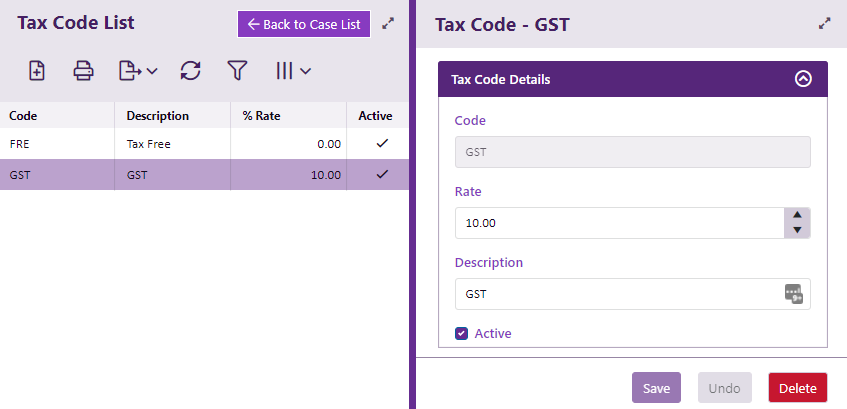Open the export options dropdown
The image size is (847, 409).
coord(138,71)
